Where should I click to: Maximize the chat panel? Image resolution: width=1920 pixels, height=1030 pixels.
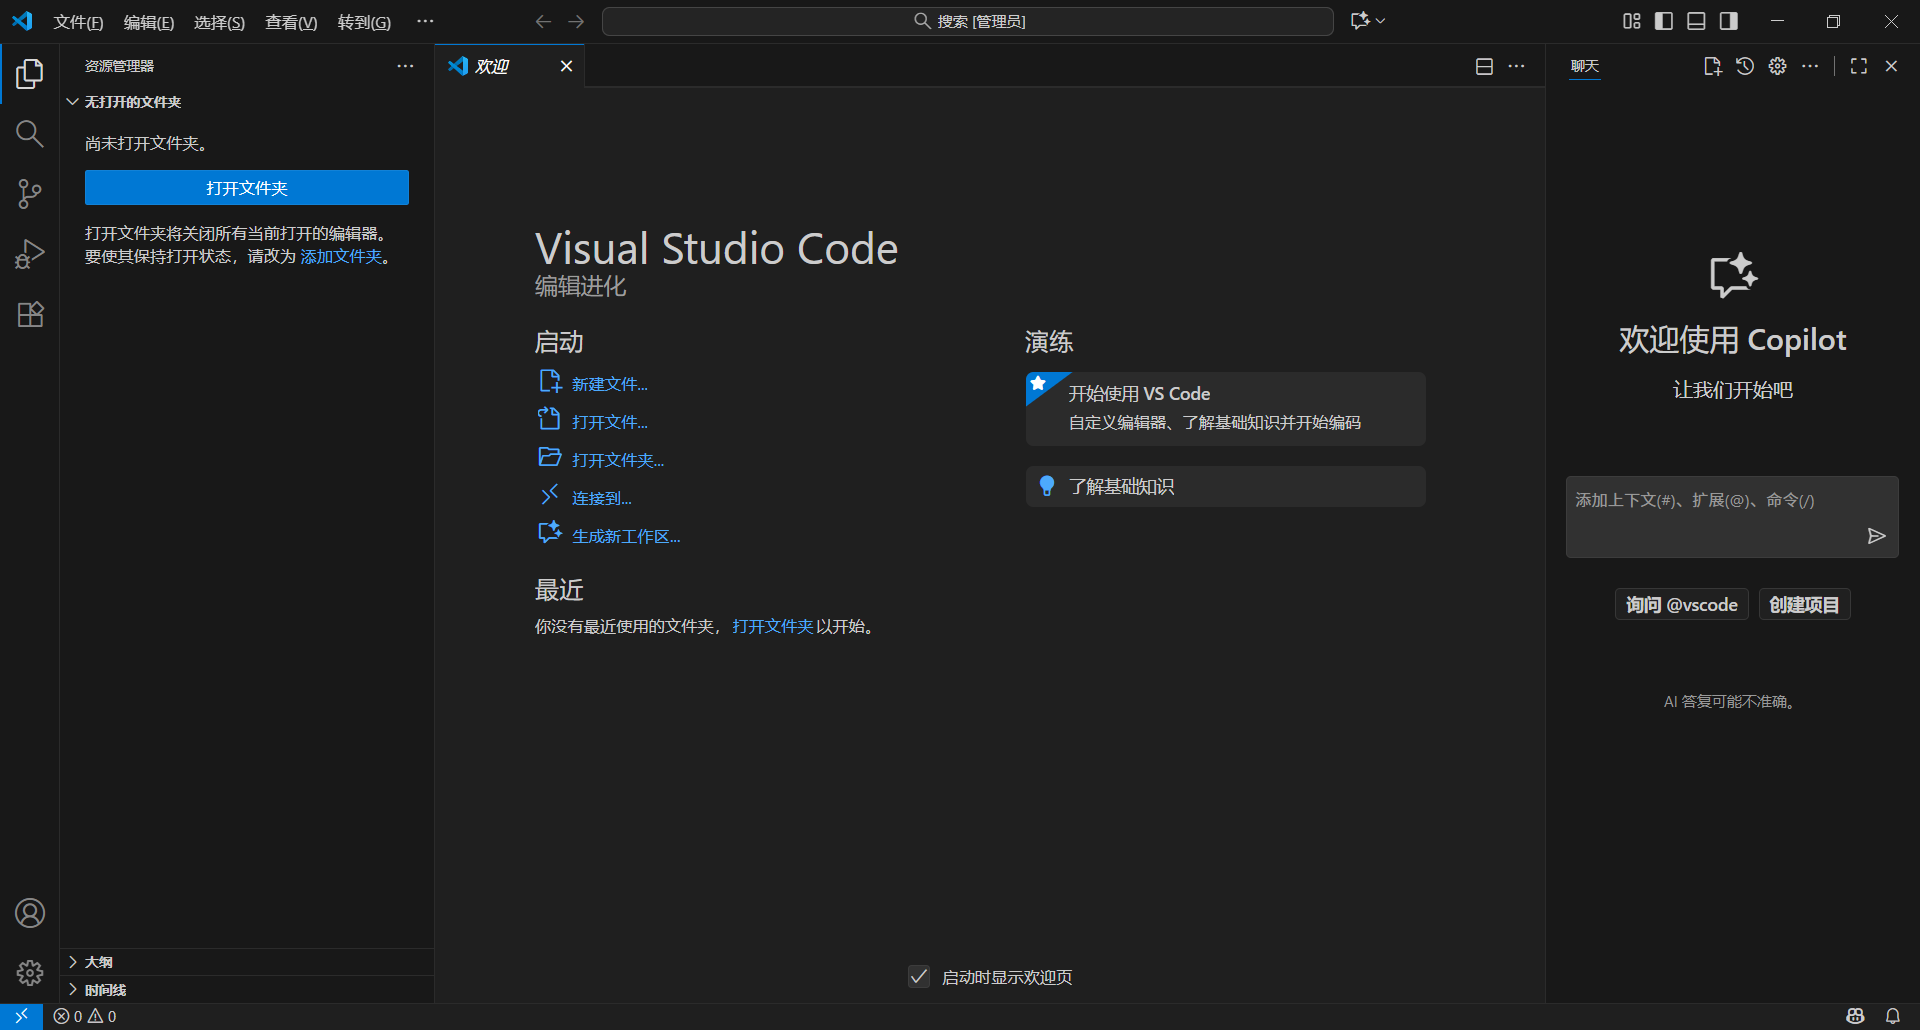pos(1859,66)
